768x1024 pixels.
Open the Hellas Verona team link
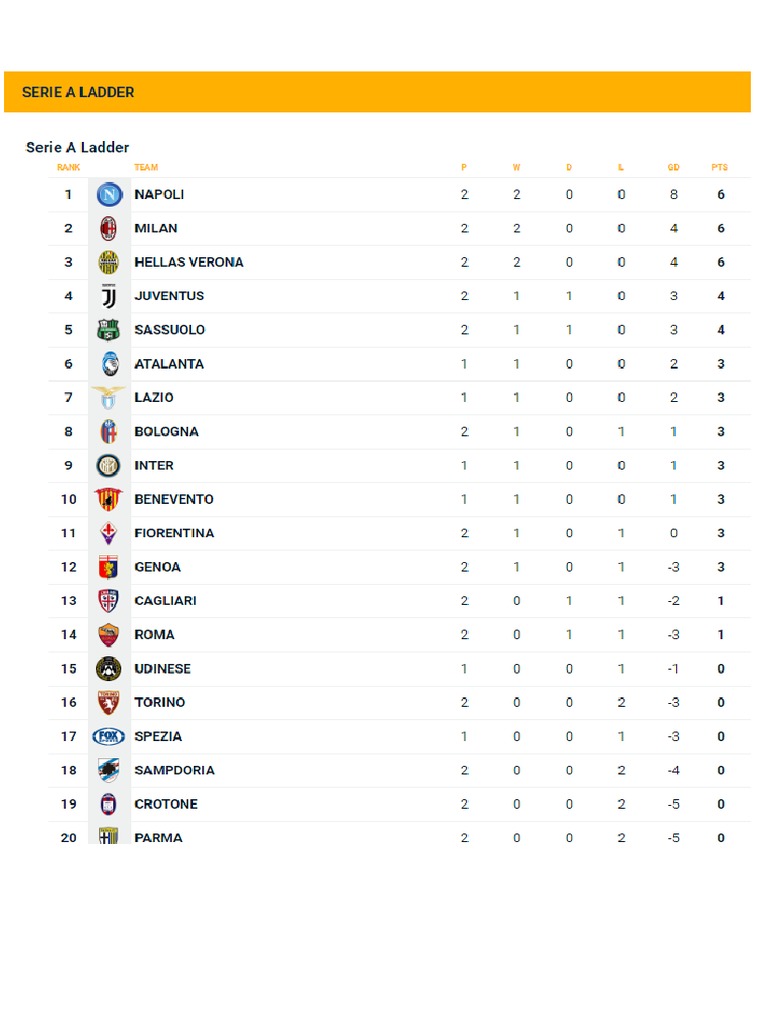[x=189, y=262]
